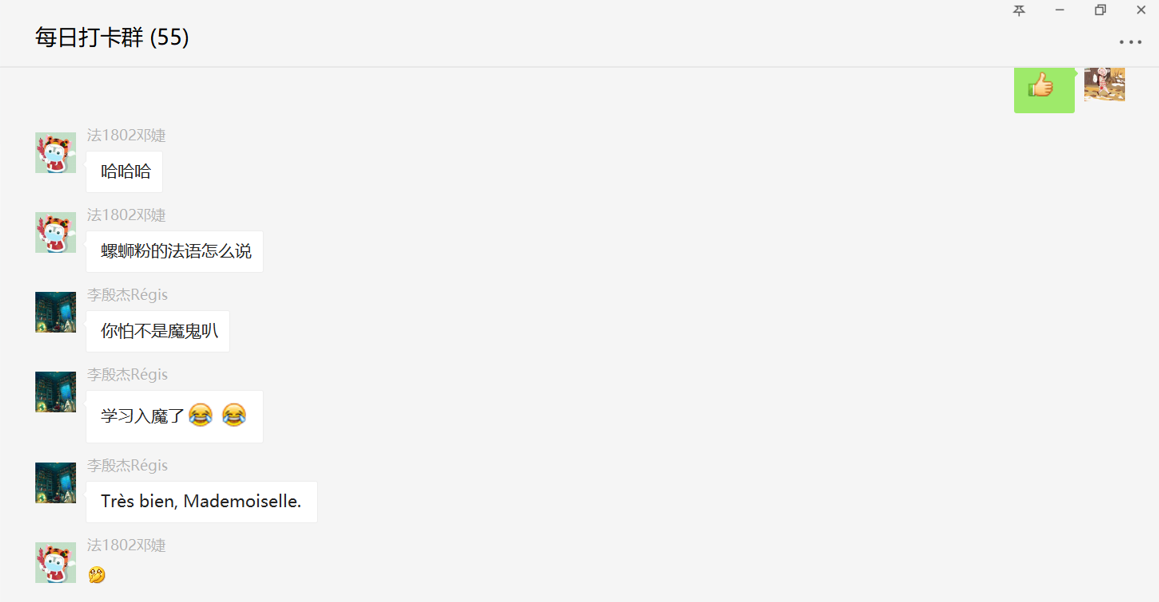Viewport: 1159px width, 602px height.
Task: Click avatar next to 螺蛳粉的法语怎么说 message
Action: click(x=55, y=233)
